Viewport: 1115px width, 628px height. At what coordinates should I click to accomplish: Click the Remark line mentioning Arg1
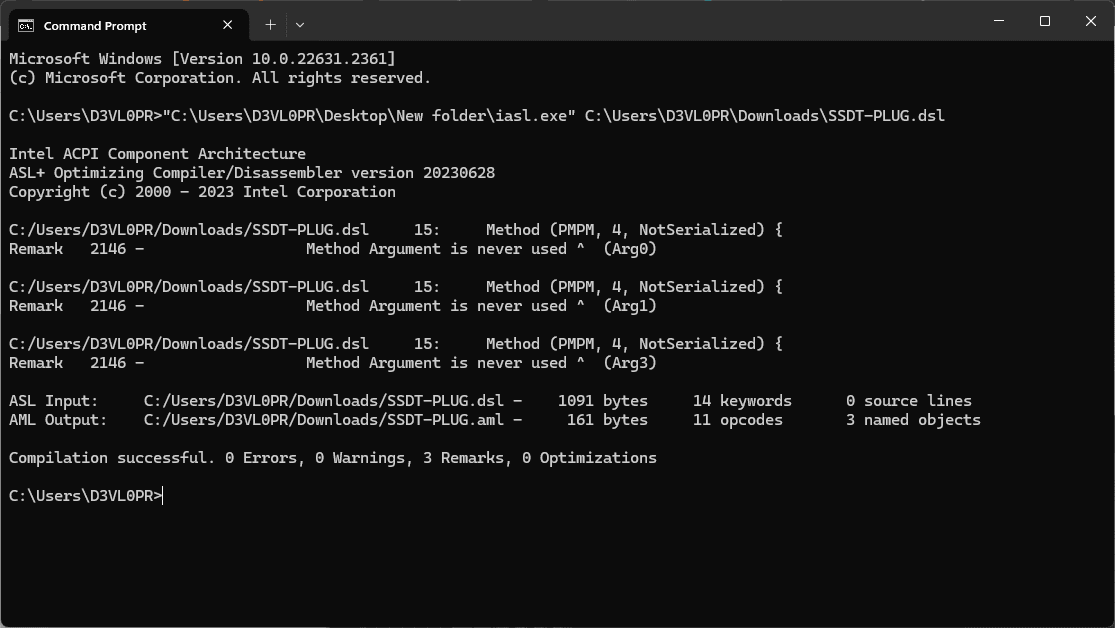click(x=330, y=305)
